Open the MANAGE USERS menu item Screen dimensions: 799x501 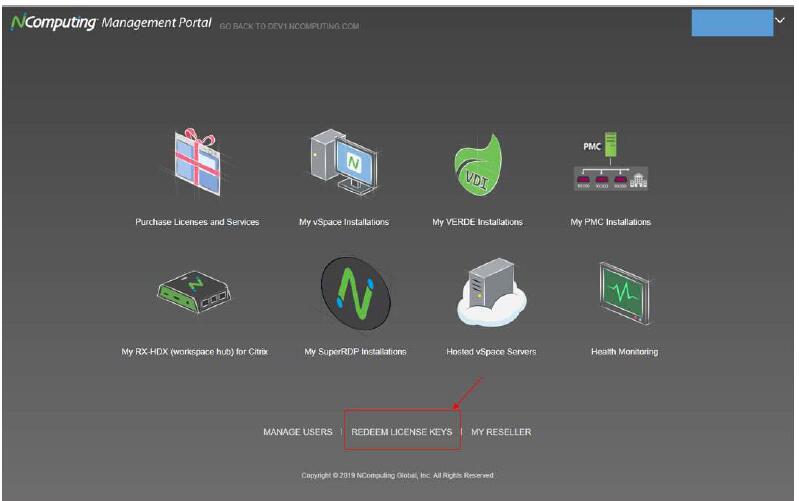[x=297, y=432]
